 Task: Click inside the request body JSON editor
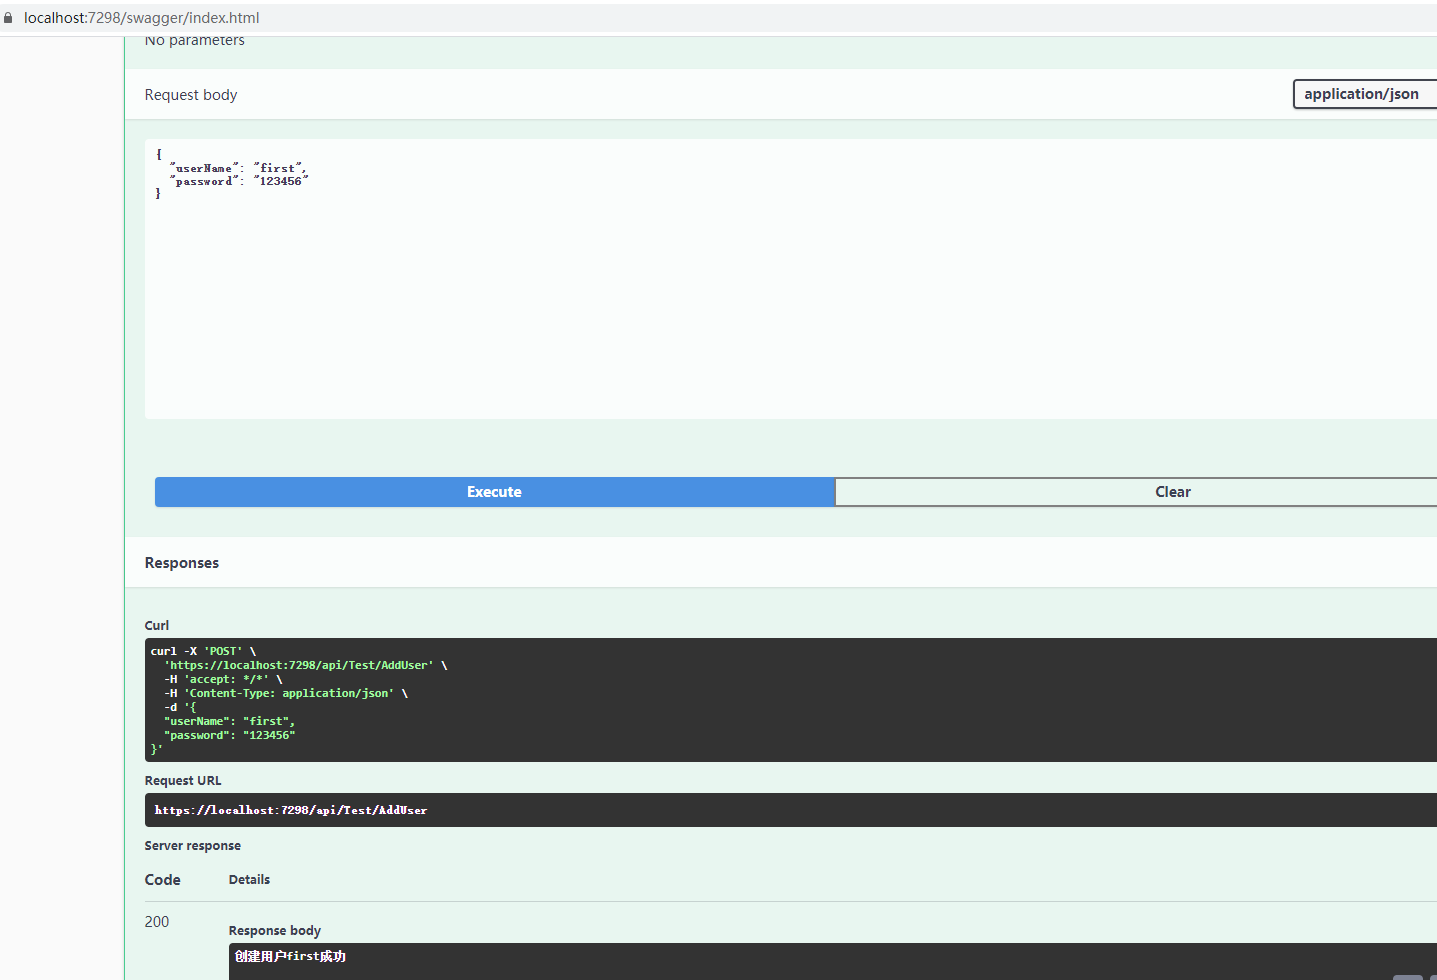click(x=790, y=279)
